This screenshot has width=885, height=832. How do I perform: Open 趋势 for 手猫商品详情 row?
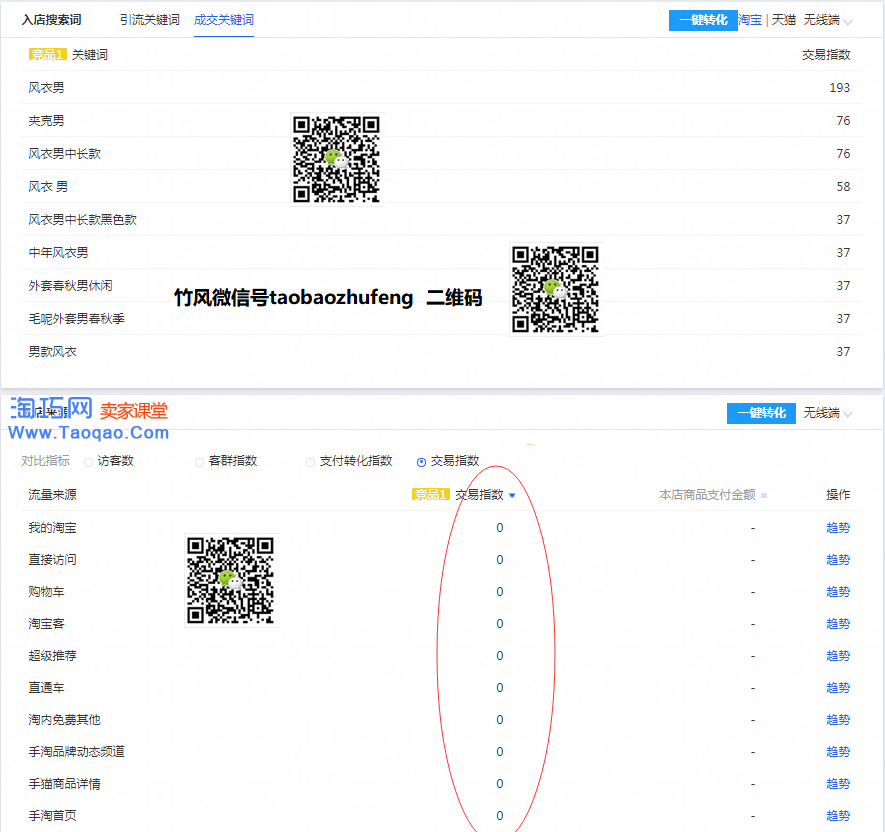(838, 783)
